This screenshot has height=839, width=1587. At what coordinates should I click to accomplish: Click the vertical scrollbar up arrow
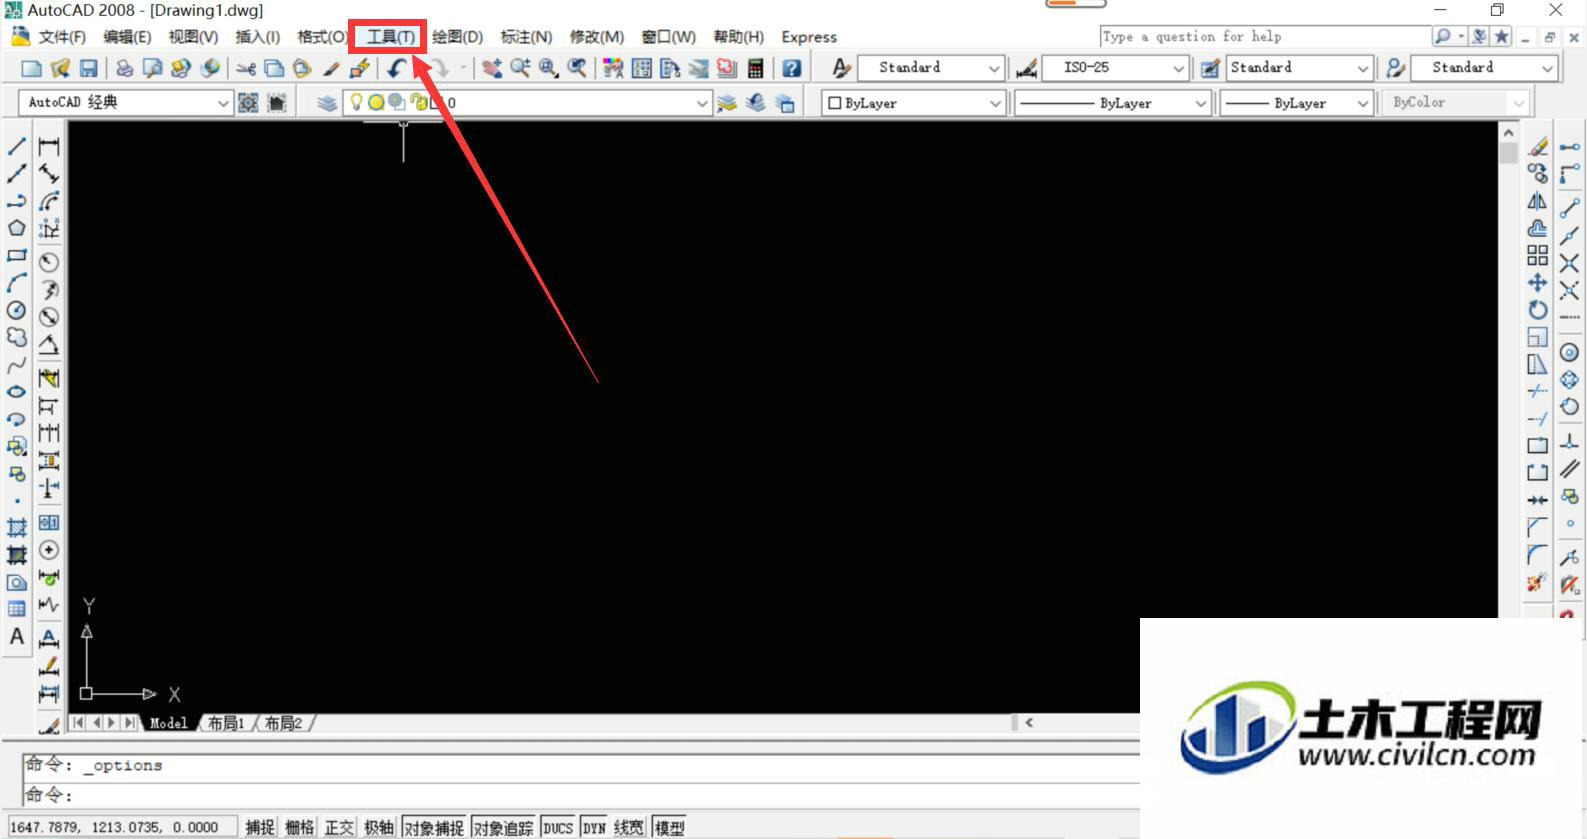tap(1508, 132)
